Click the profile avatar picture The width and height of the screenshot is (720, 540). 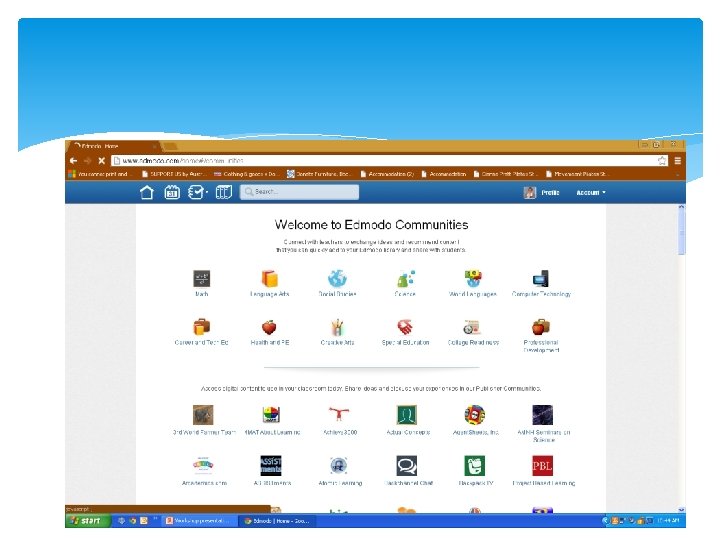(530, 192)
